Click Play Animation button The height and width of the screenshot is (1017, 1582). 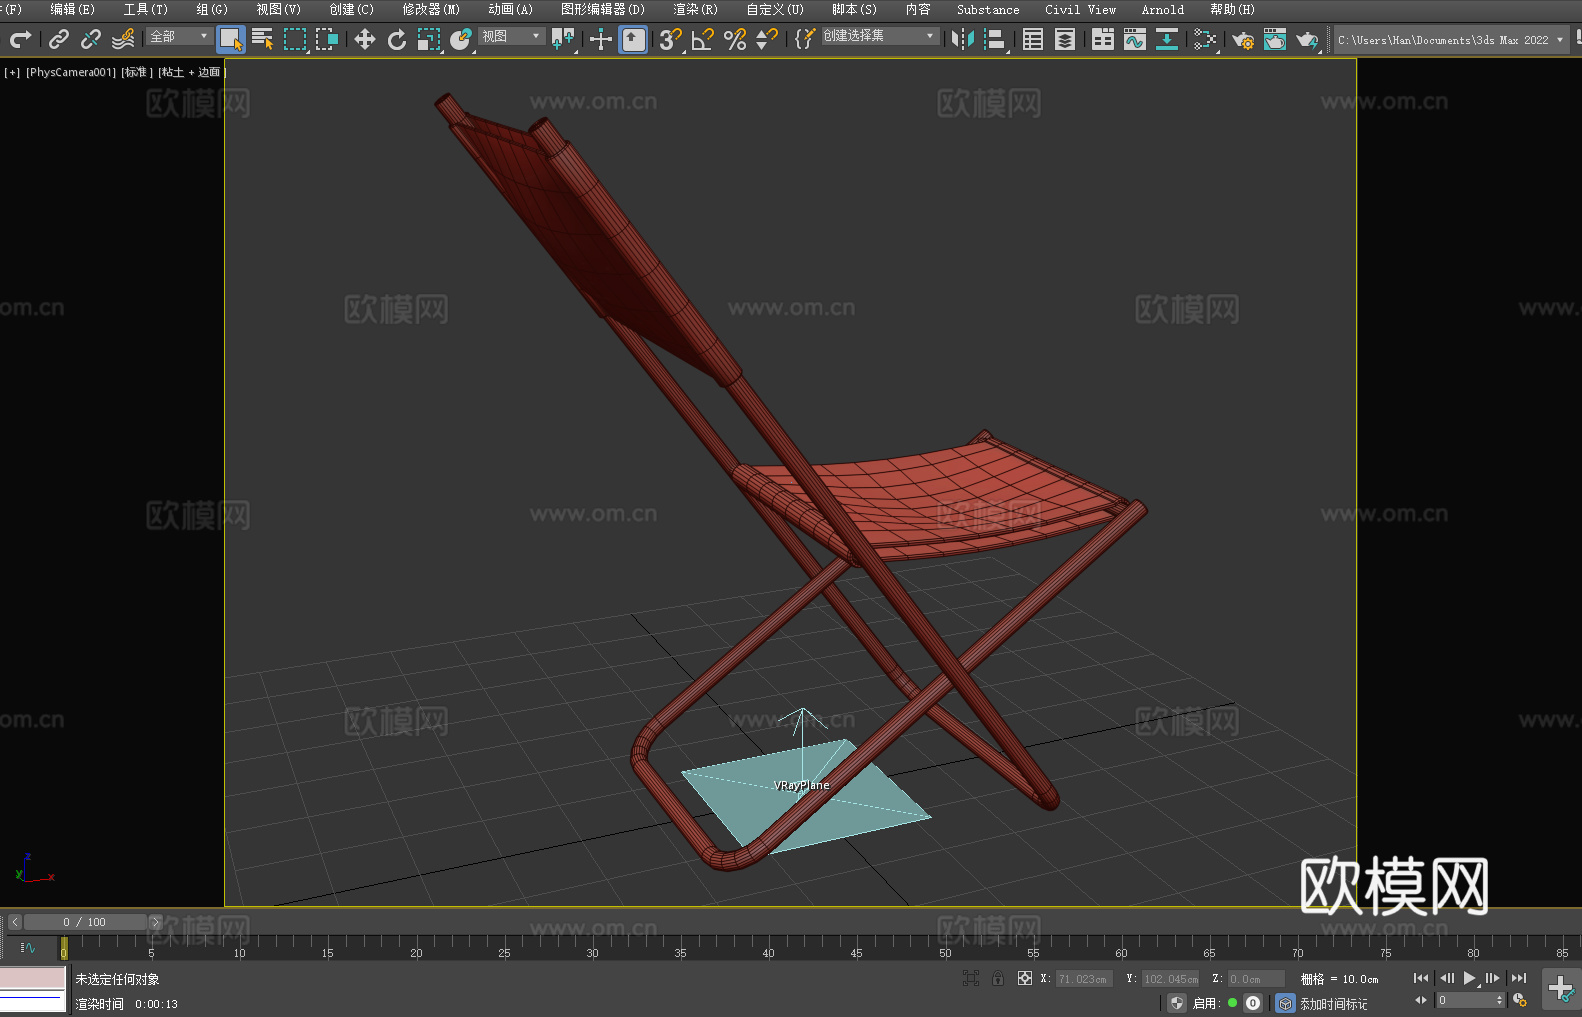pos(1470,978)
